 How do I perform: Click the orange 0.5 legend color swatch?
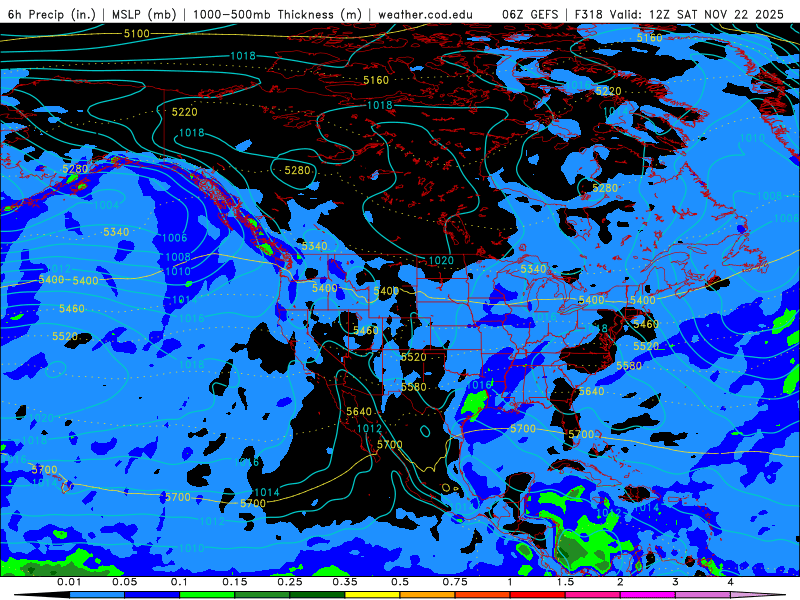click(x=428, y=595)
